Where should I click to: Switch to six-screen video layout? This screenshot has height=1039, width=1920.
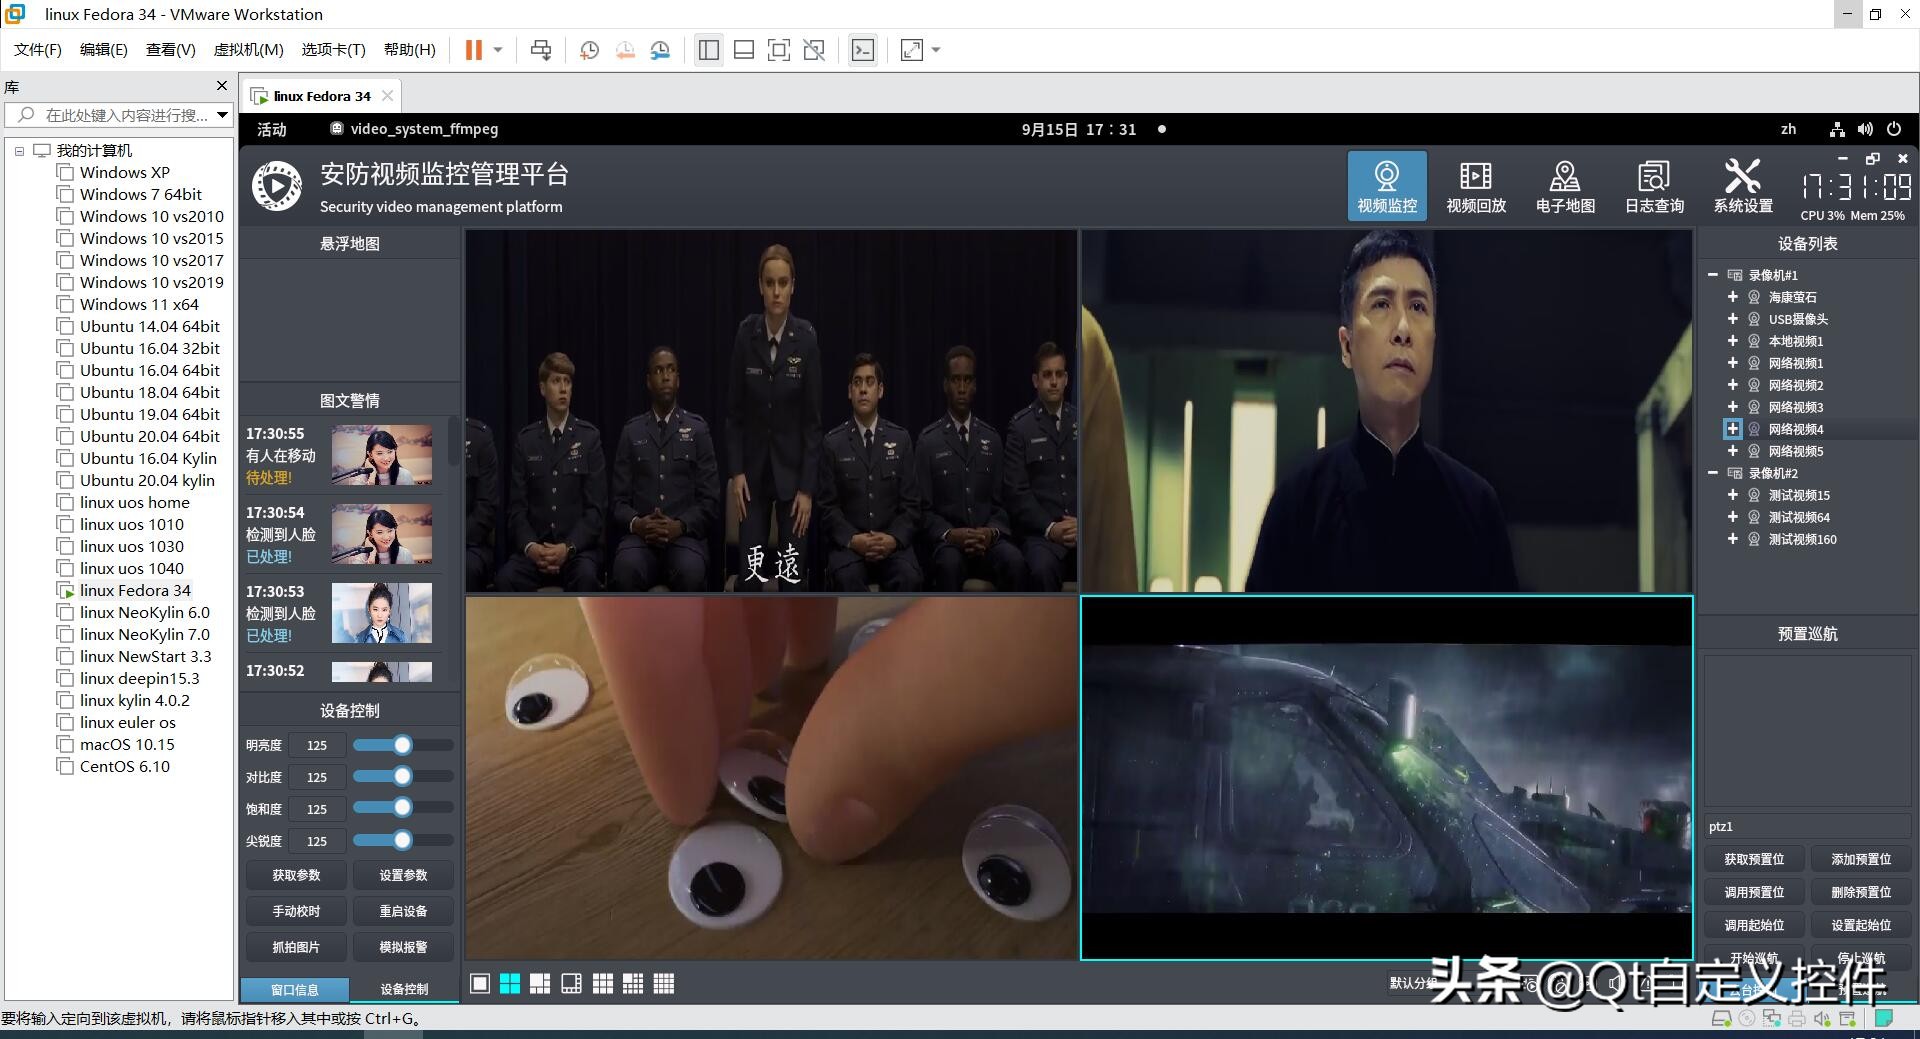click(540, 984)
